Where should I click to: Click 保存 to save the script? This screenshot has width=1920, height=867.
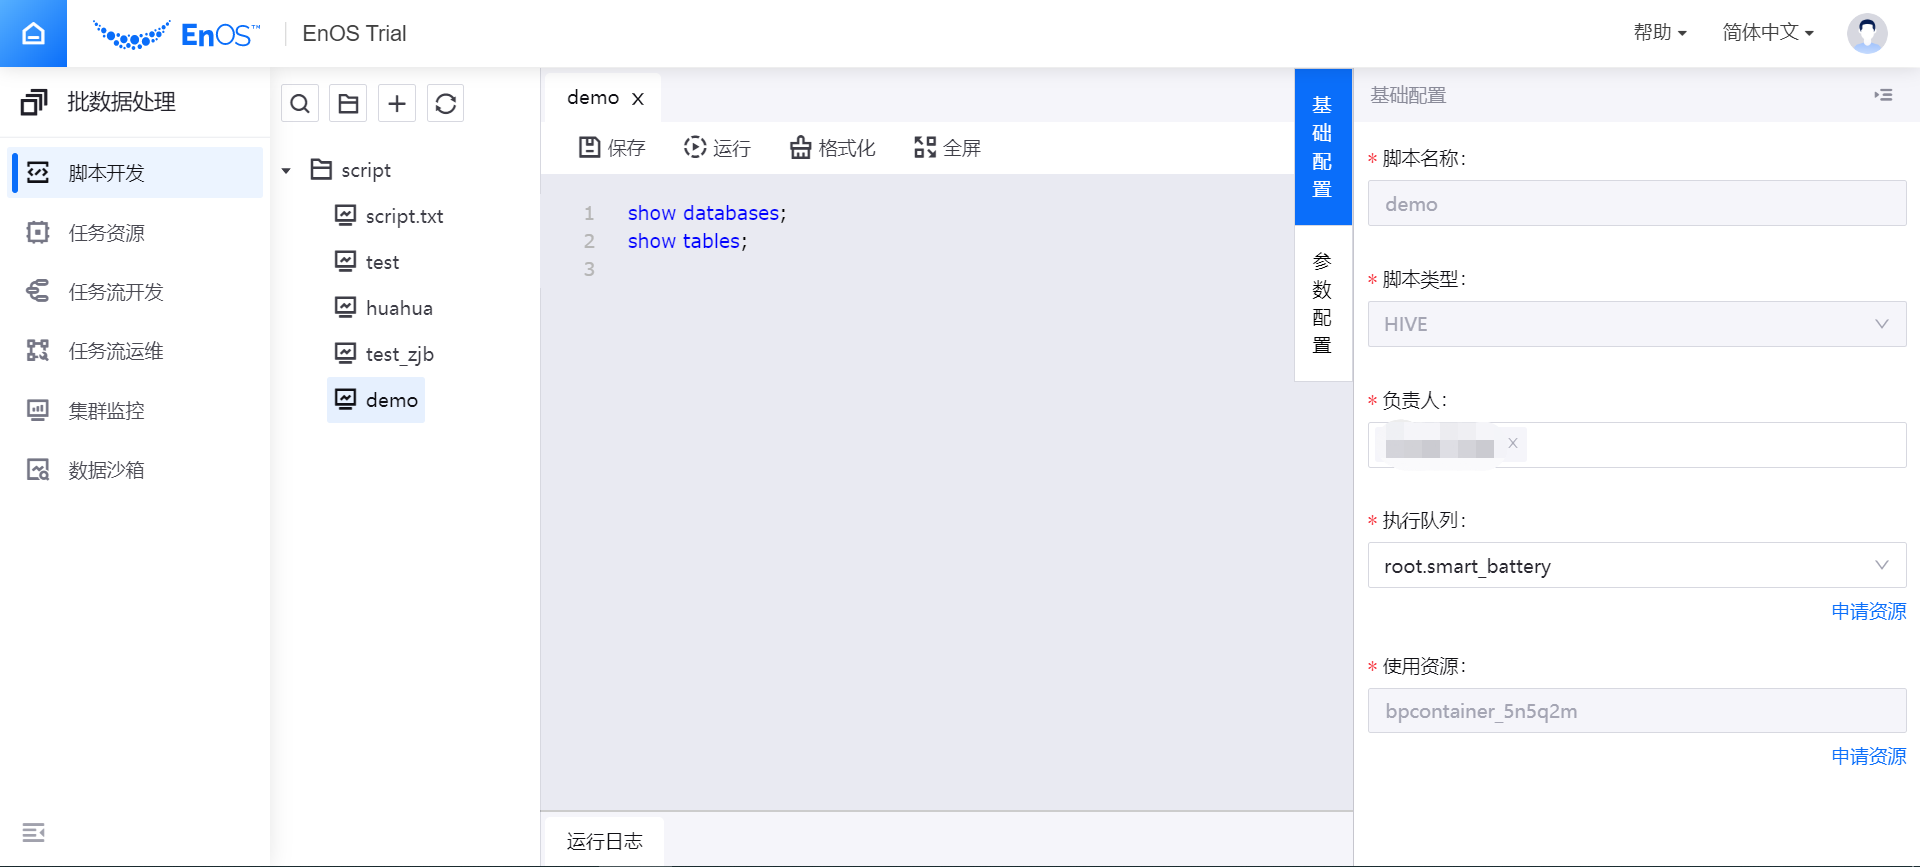[x=612, y=148]
